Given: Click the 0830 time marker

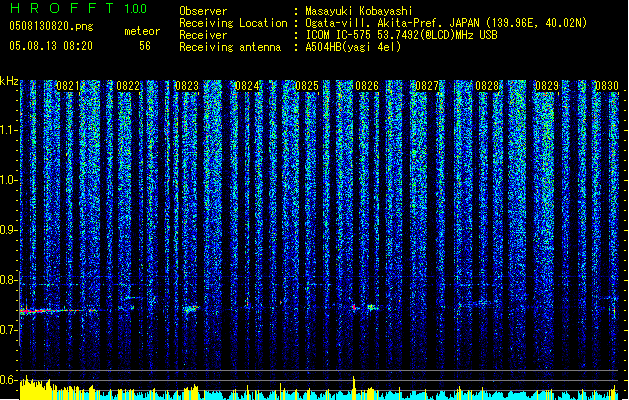Looking at the screenshot, I should click(x=607, y=86).
